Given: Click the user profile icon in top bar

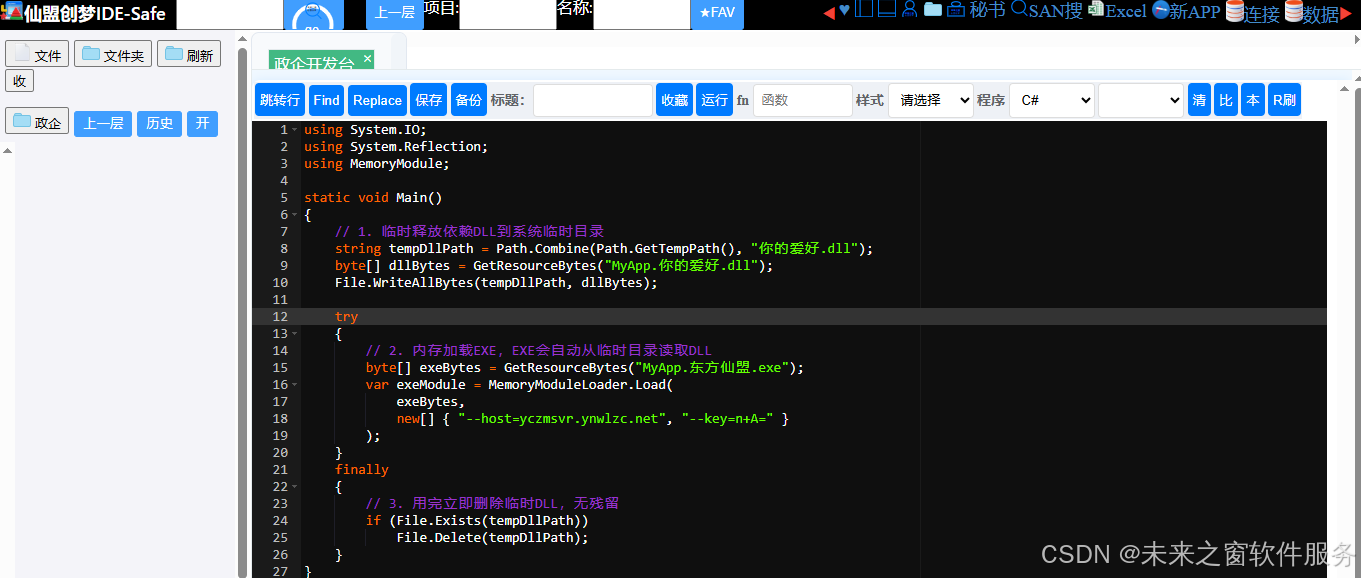Looking at the screenshot, I should pyautogui.click(x=909, y=10).
